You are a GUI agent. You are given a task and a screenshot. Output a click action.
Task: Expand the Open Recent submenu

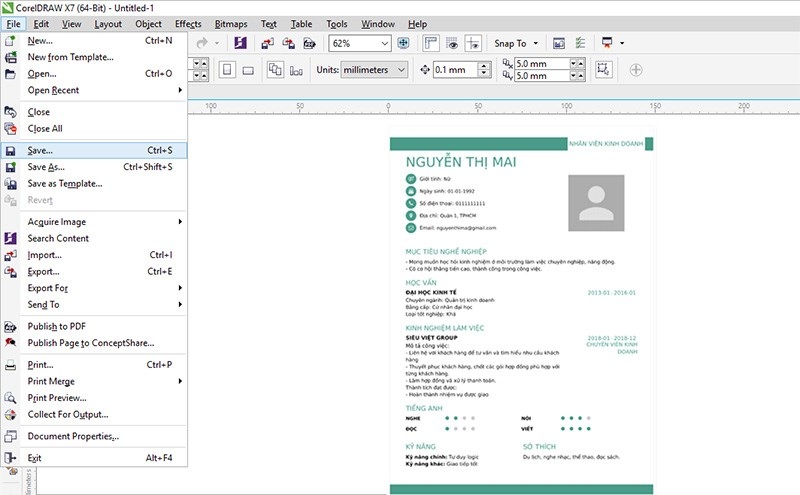point(53,90)
